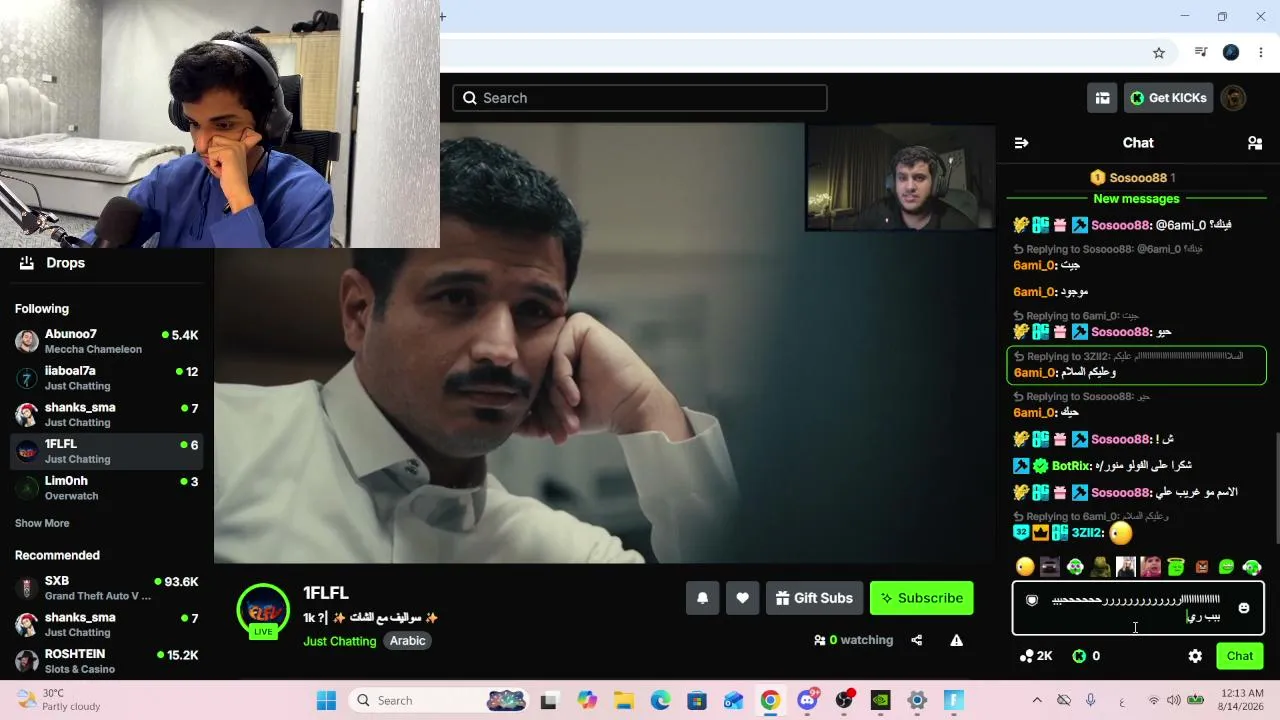Open KICKs balance icon
Image resolution: width=1280 pixels, height=720 pixels.
(1079, 656)
